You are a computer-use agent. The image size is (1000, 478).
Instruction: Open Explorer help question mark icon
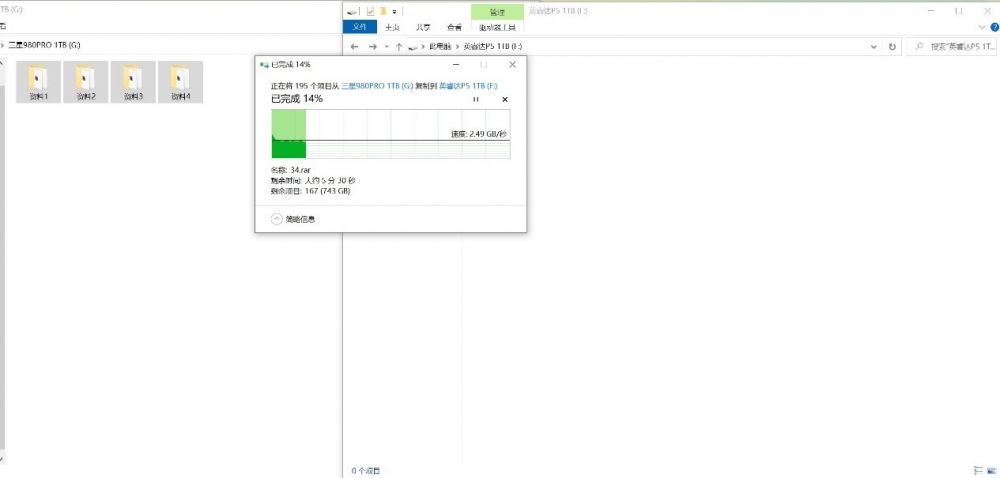coord(995,27)
